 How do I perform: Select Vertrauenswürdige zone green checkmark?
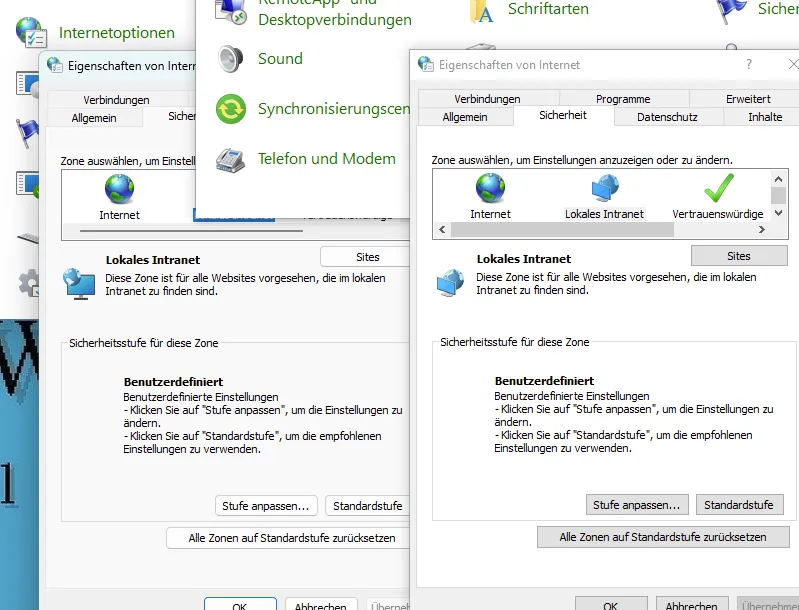click(718, 188)
